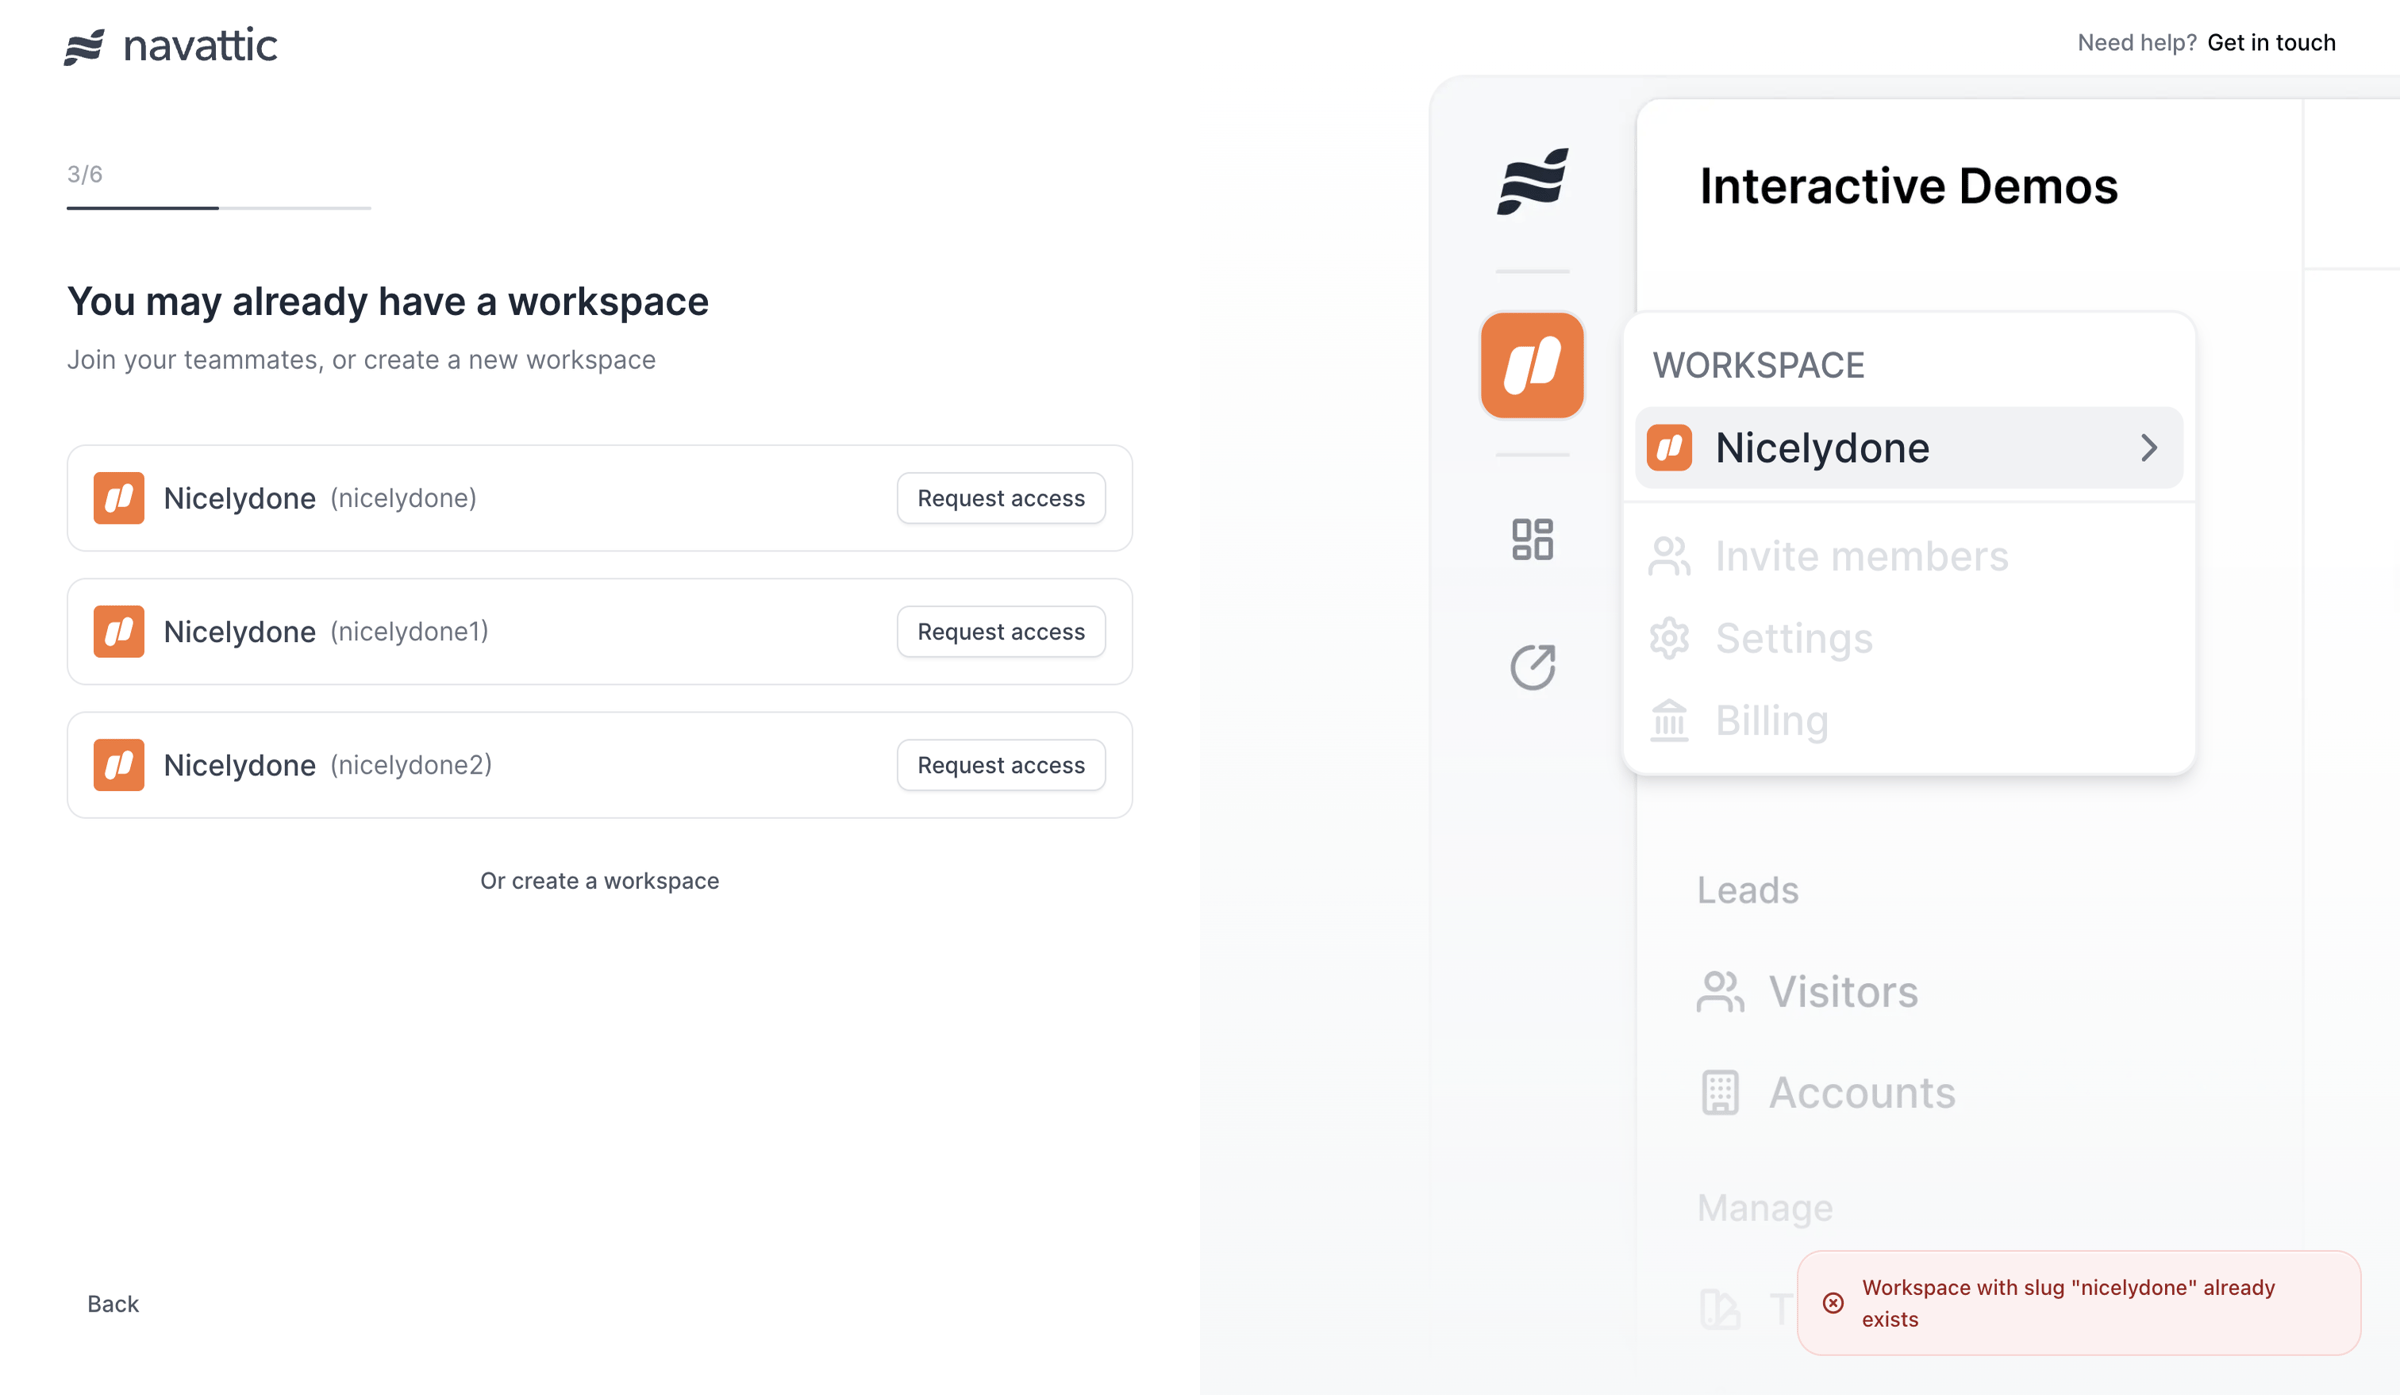Image resolution: width=2400 pixels, height=1395 pixels.
Task: Go Back to the previous step
Action: pyautogui.click(x=113, y=1303)
